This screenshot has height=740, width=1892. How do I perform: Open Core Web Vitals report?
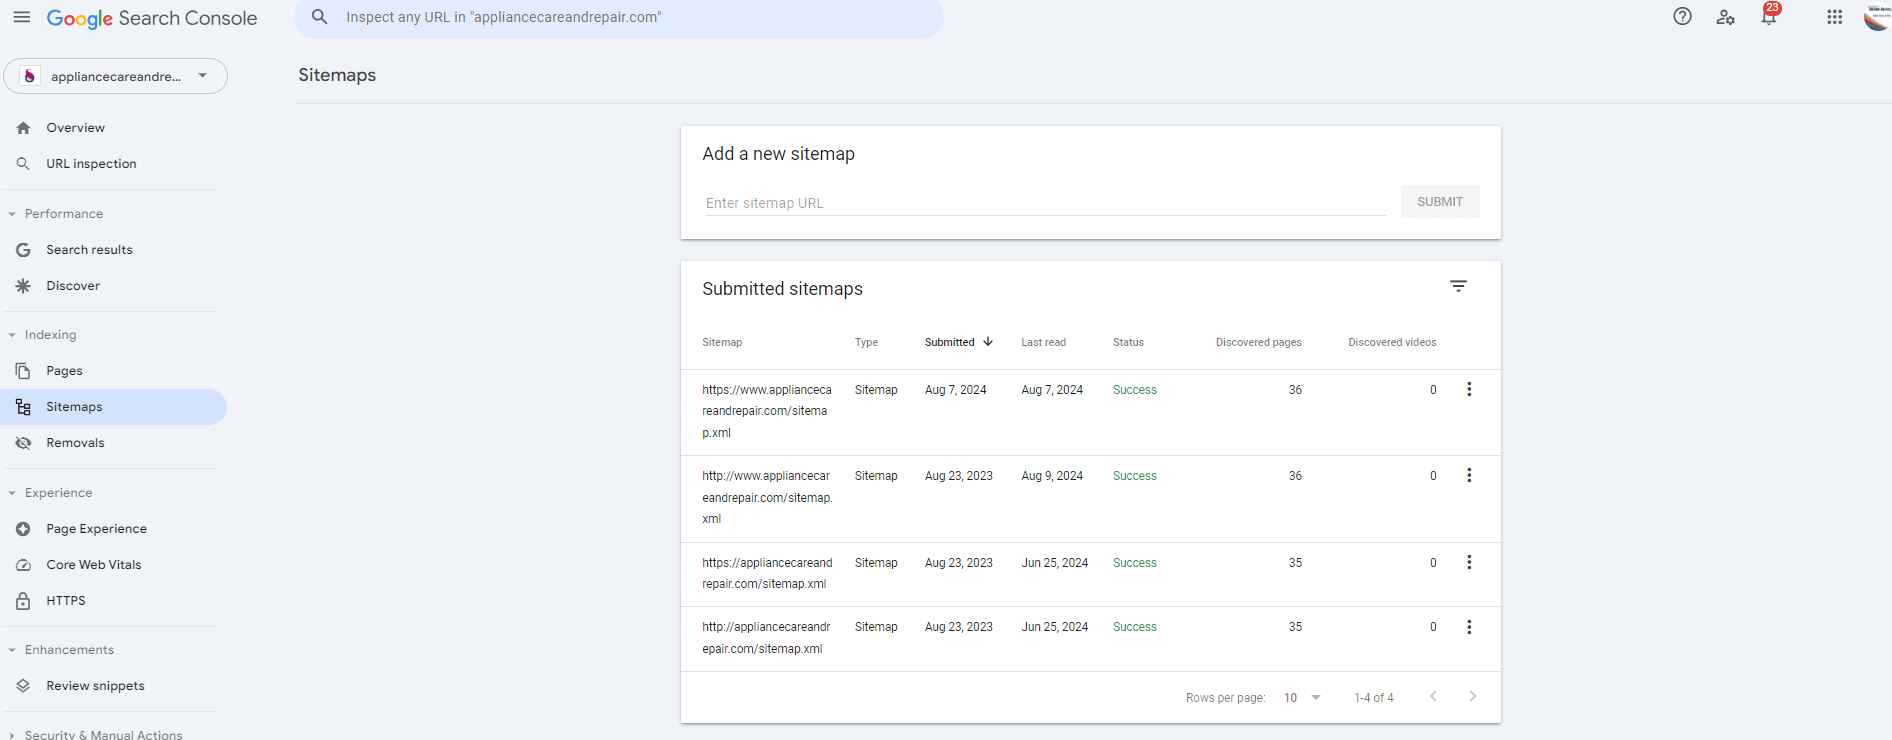[94, 565]
